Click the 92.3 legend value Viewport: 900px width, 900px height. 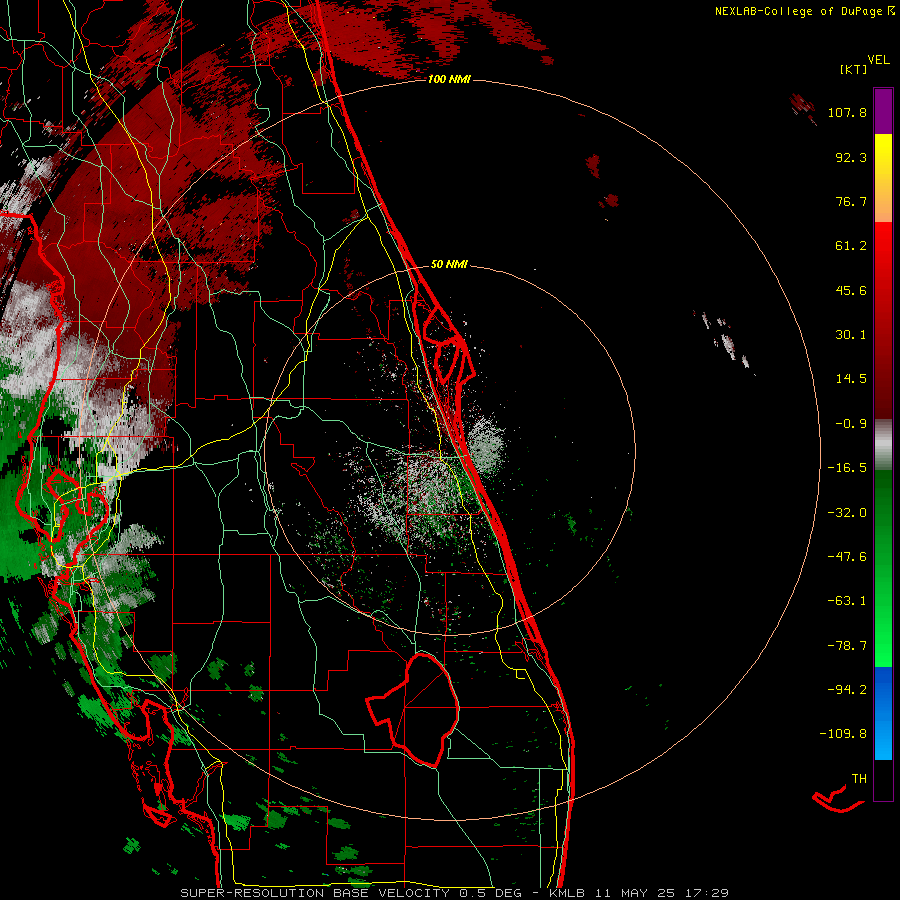(x=851, y=157)
